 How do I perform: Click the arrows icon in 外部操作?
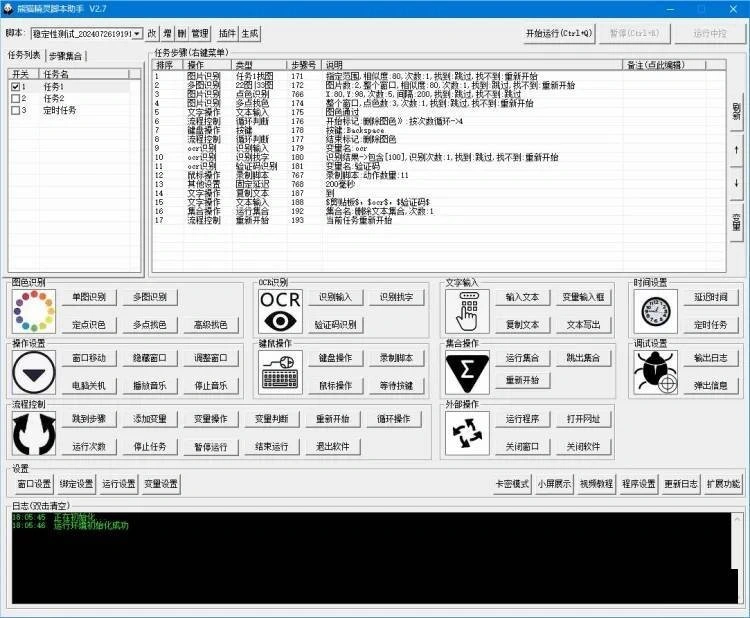[467, 433]
